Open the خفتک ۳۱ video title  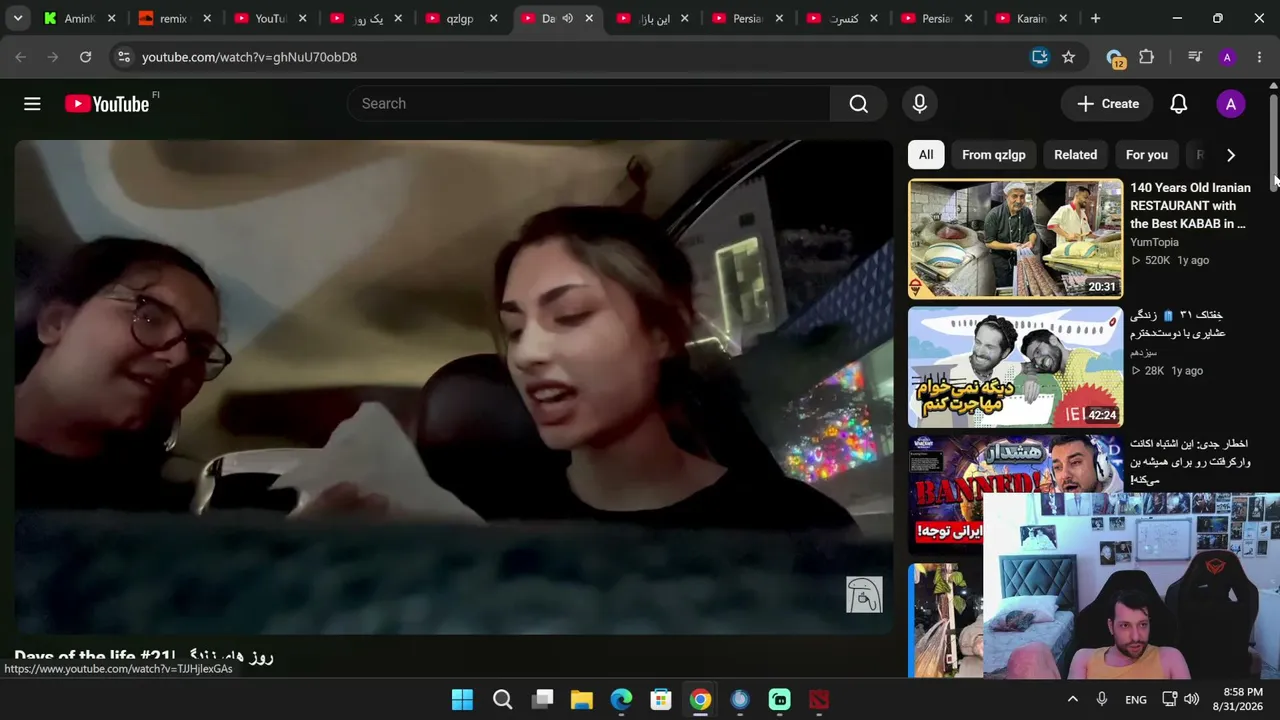tap(1178, 324)
